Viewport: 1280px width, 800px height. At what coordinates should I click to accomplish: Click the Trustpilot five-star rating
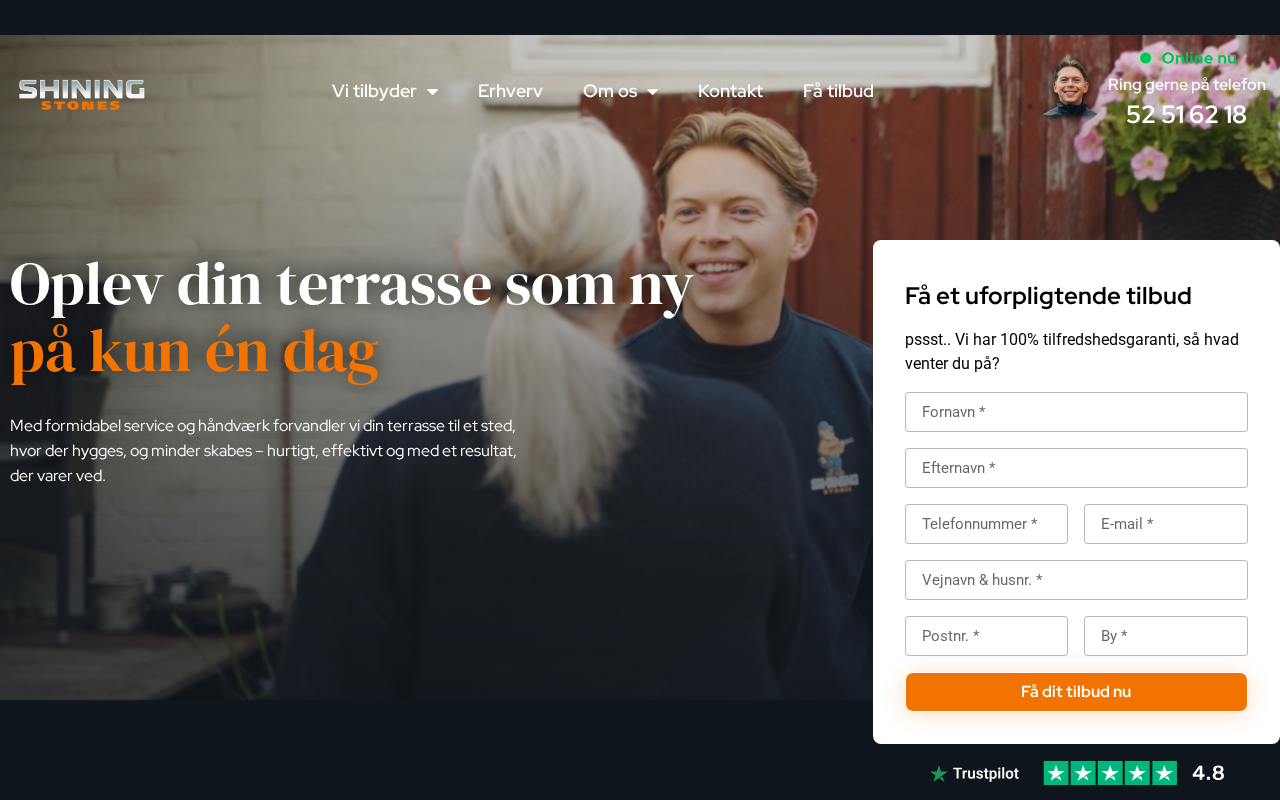(x=1110, y=773)
